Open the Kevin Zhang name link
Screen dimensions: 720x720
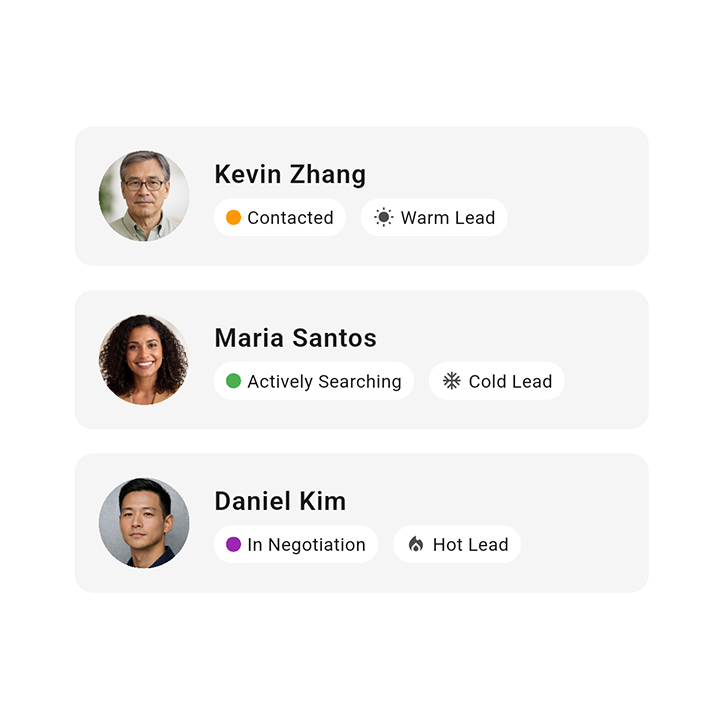click(290, 174)
